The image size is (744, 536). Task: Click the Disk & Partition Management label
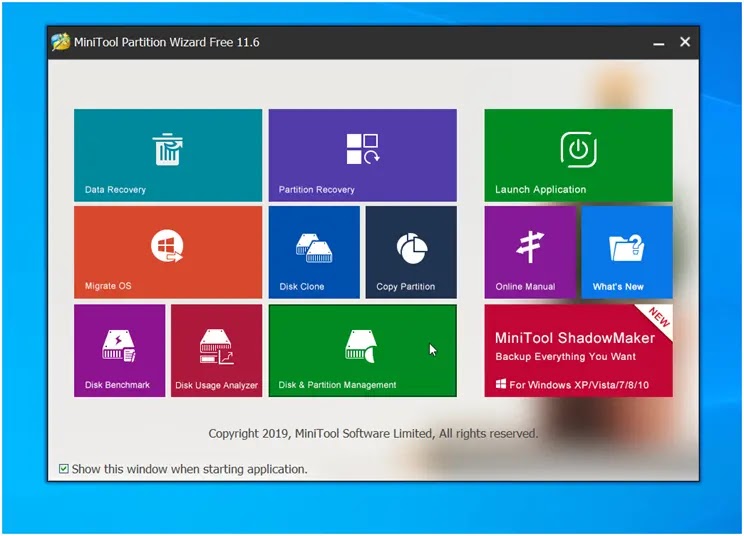[337, 385]
